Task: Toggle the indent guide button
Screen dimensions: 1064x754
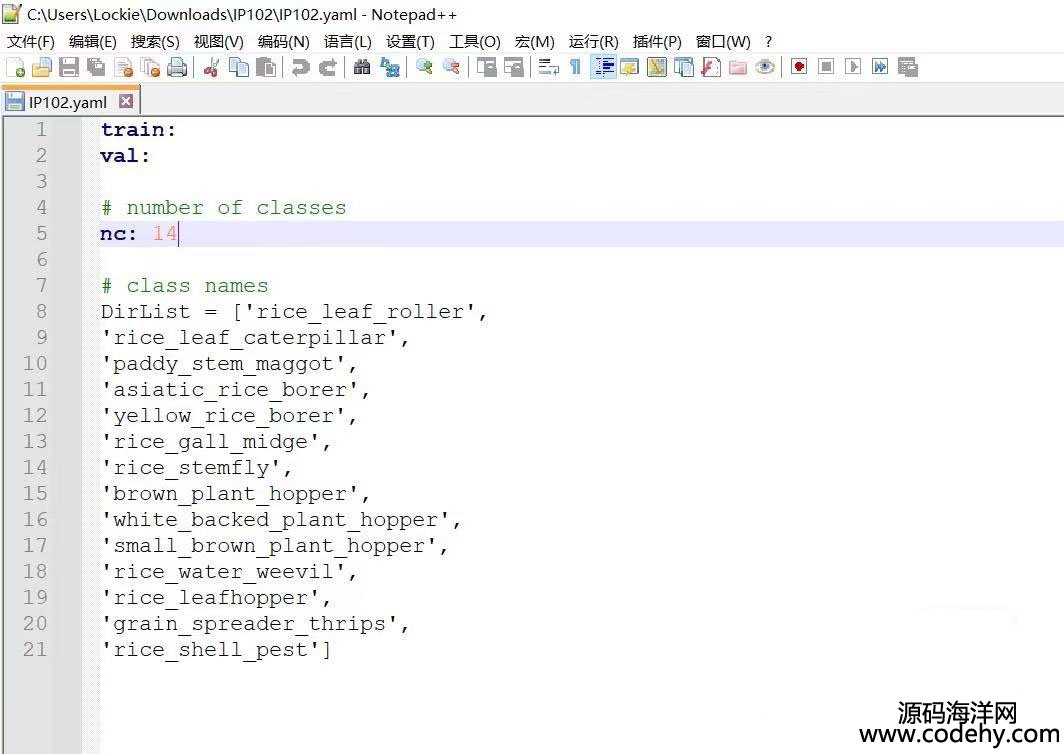Action: (603, 67)
